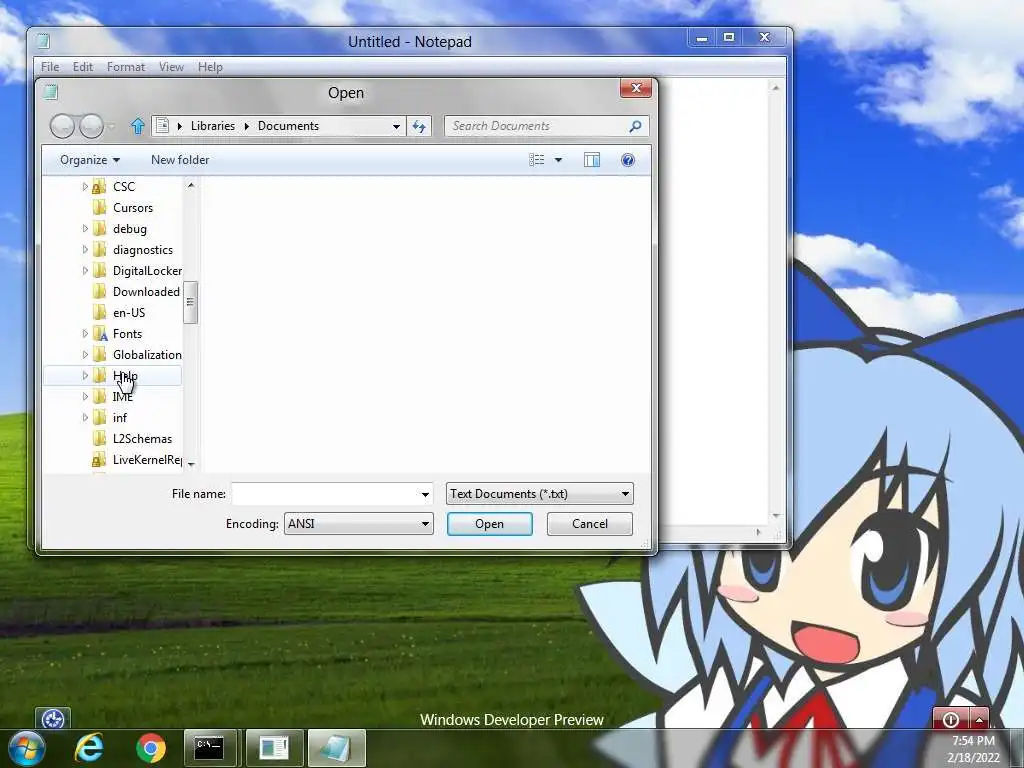
Task: Click the arrow beside the power button
Action: click(x=979, y=719)
